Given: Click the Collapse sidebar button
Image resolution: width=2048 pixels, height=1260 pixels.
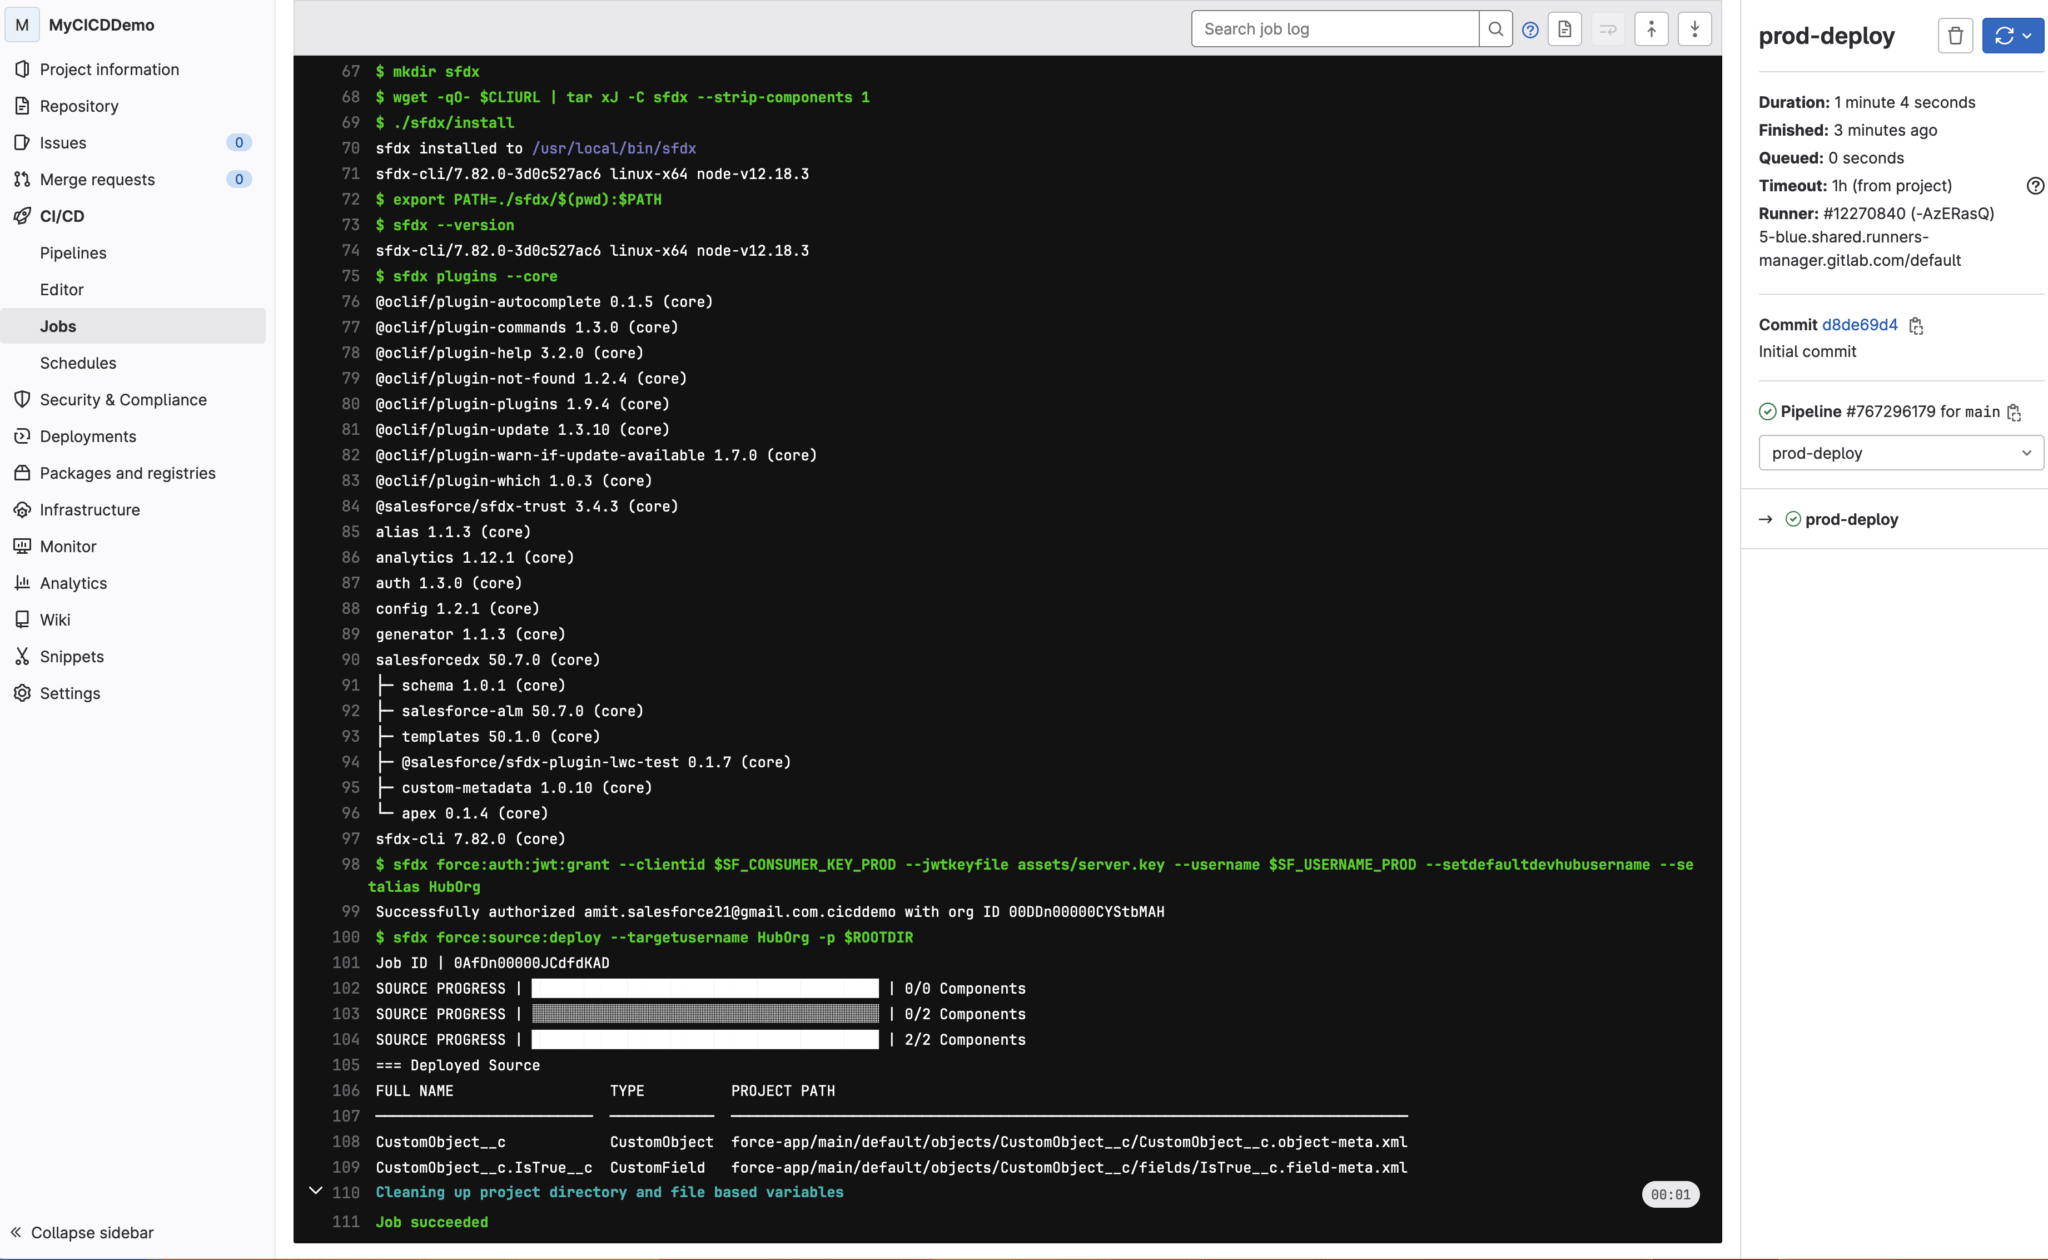Looking at the screenshot, I should (x=81, y=1232).
